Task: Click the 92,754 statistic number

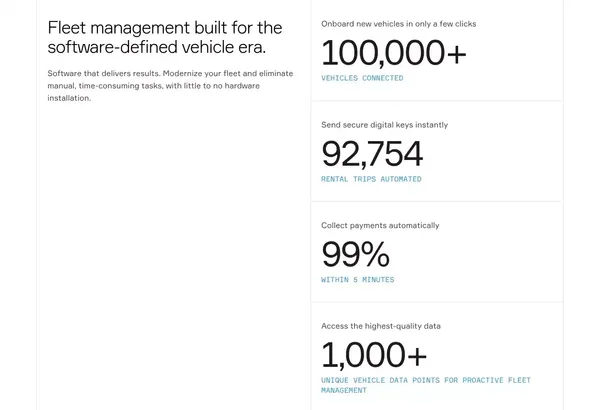Action: (x=372, y=154)
